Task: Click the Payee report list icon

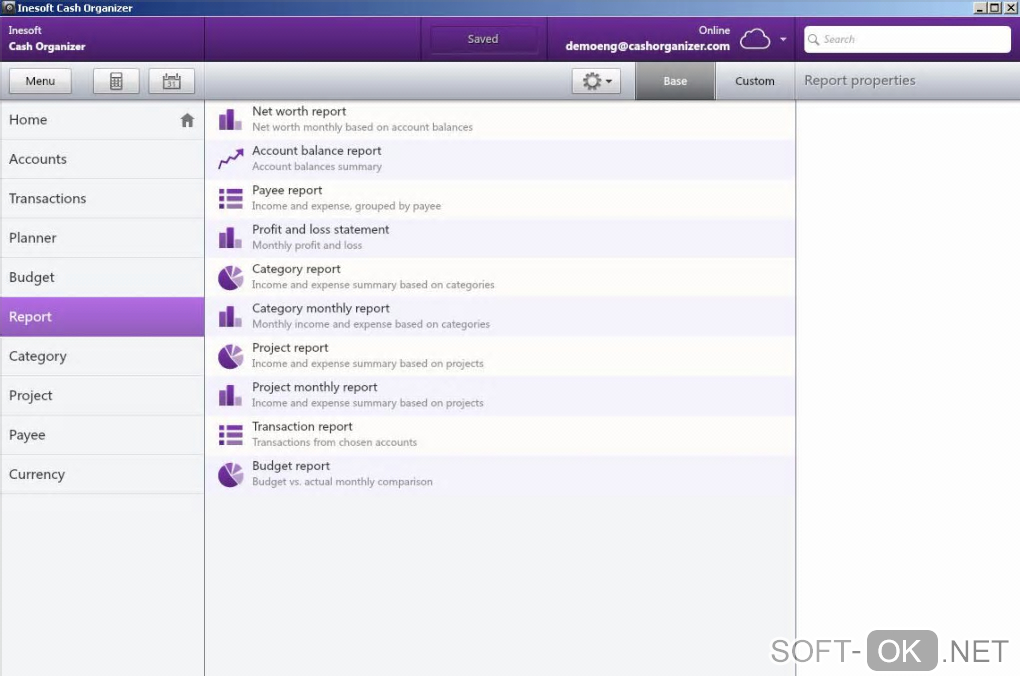Action: pos(230,198)
